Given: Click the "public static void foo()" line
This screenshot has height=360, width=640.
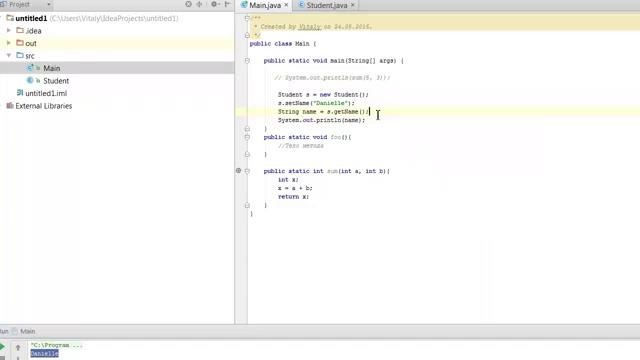Looking at the screenshot, I should point(307,137).
